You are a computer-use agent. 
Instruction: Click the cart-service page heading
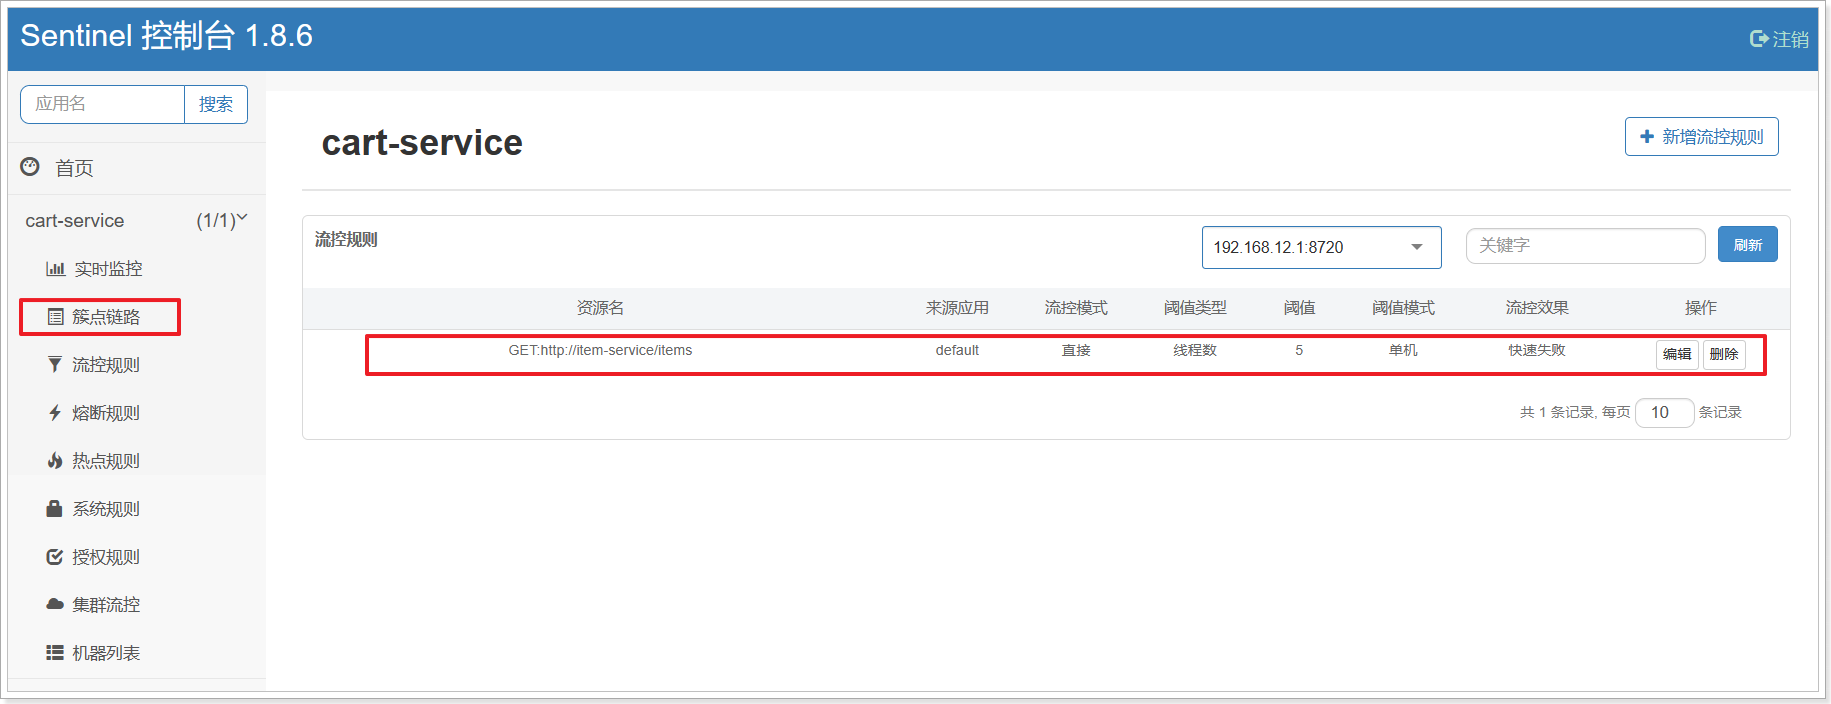pos(422,143)
